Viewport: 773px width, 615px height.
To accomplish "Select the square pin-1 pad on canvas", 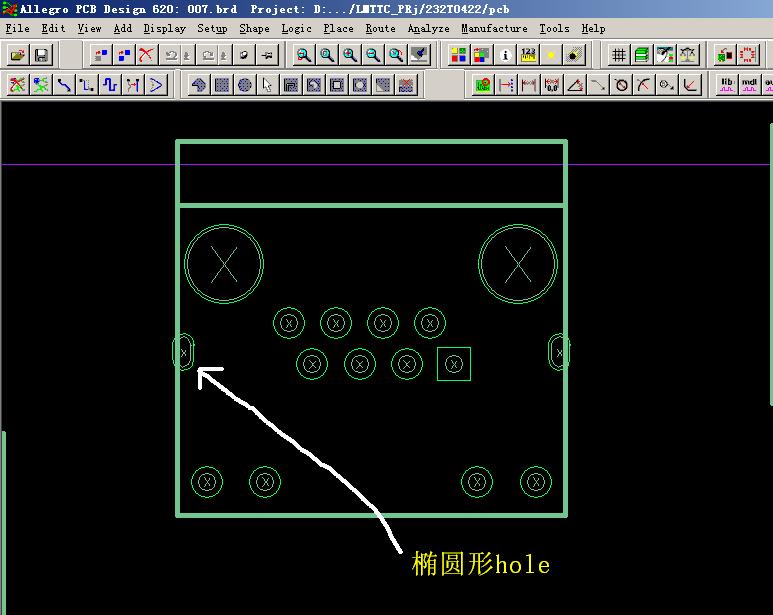I will click(x=454, y=364).
